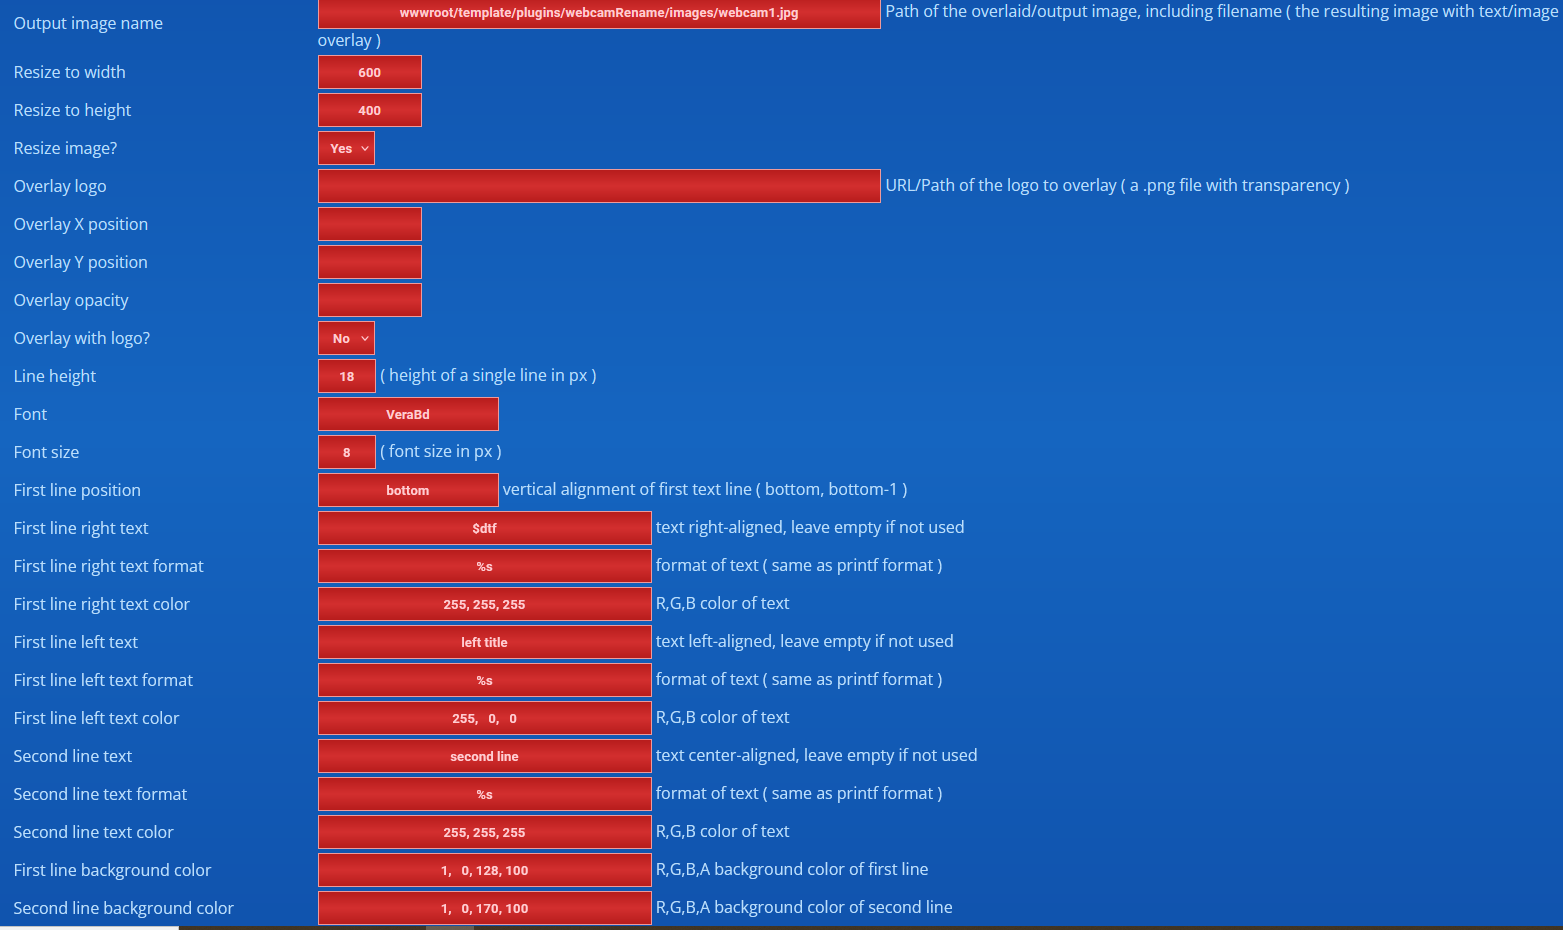Select the Second line background color field
This screenshot has height=930, width=1563.
coord(484,908)
